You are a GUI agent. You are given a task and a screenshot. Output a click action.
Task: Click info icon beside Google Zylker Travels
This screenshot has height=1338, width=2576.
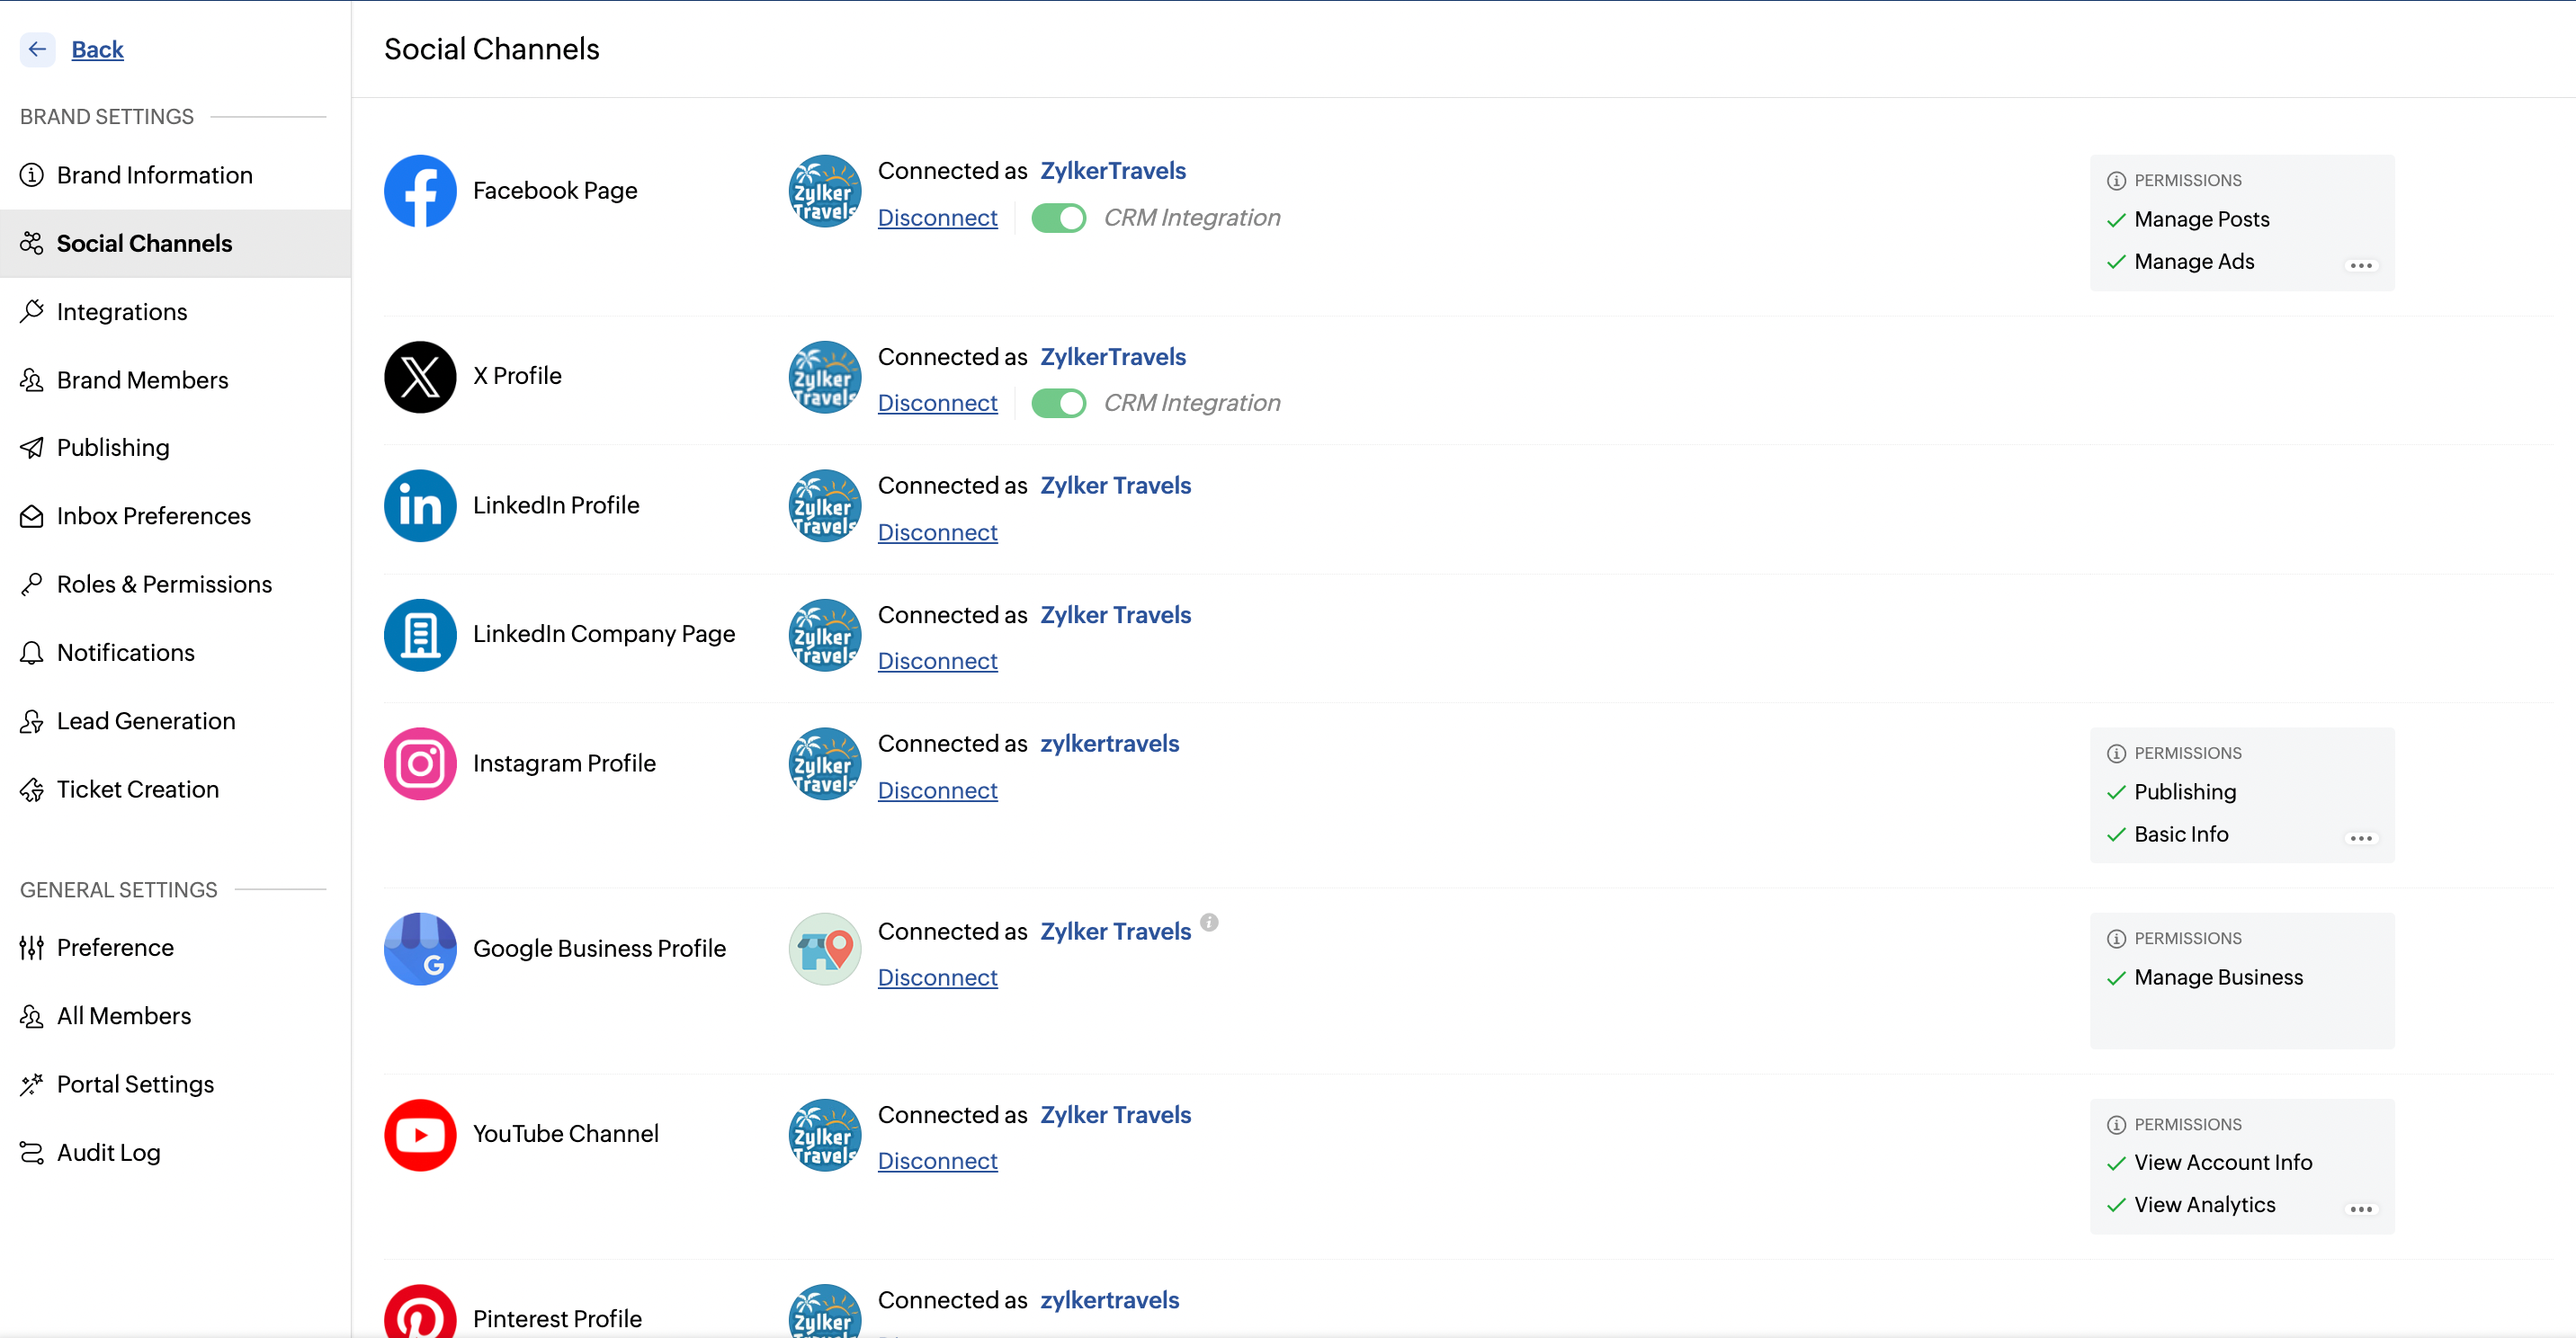click(x=1209, y=922)
